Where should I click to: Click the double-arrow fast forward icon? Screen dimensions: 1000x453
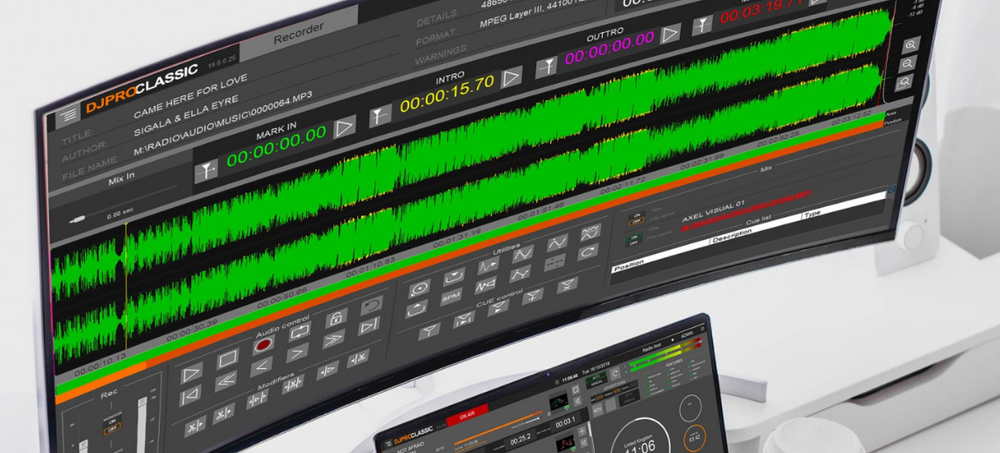tap(333, 341)
